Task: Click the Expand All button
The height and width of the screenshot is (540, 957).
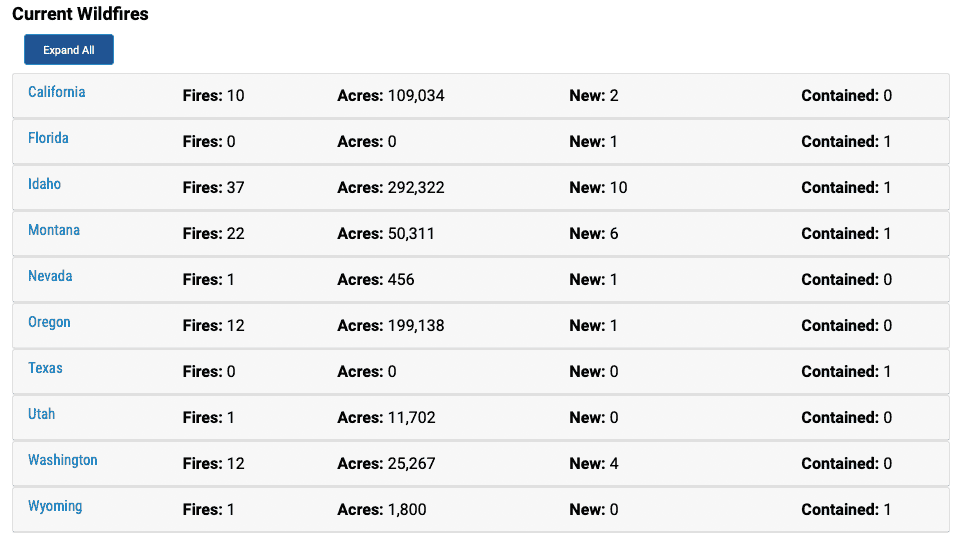Action: click(69, 49)
